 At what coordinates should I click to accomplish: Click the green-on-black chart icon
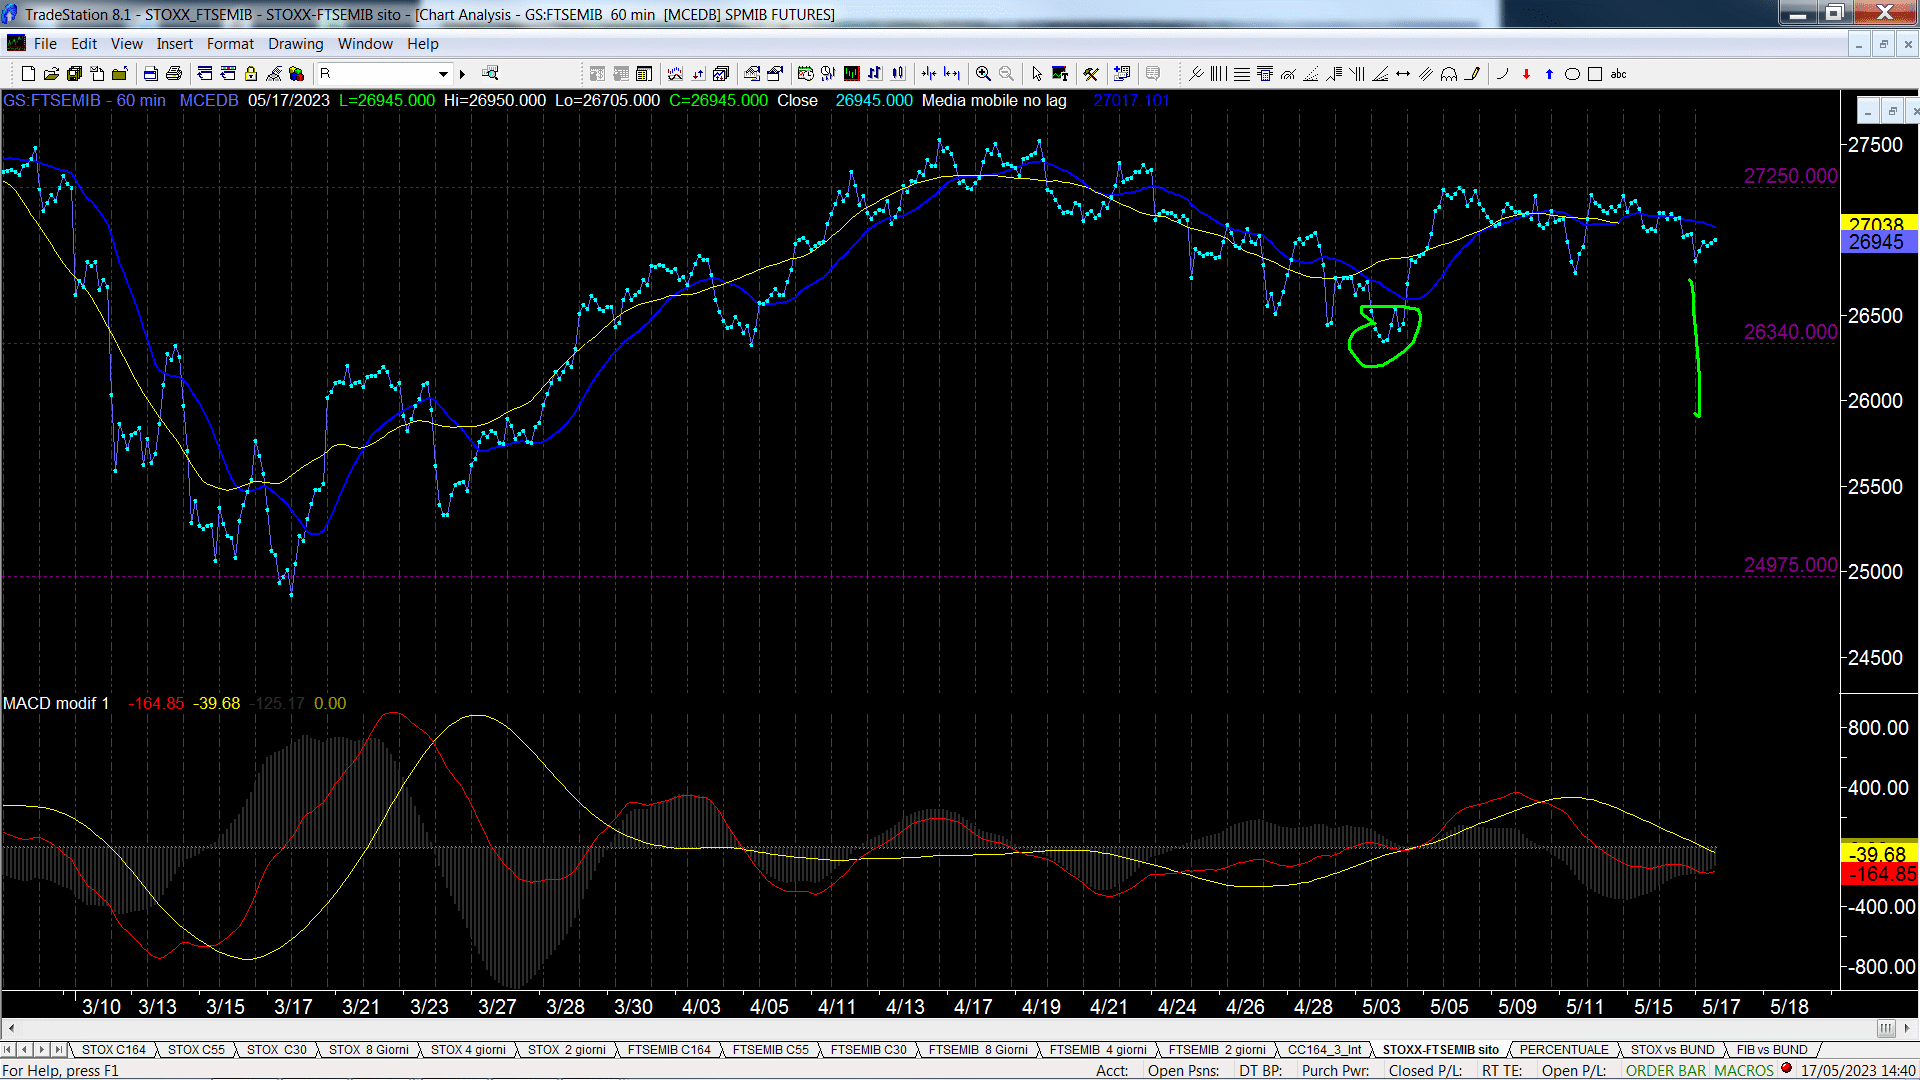click(852, 73)
